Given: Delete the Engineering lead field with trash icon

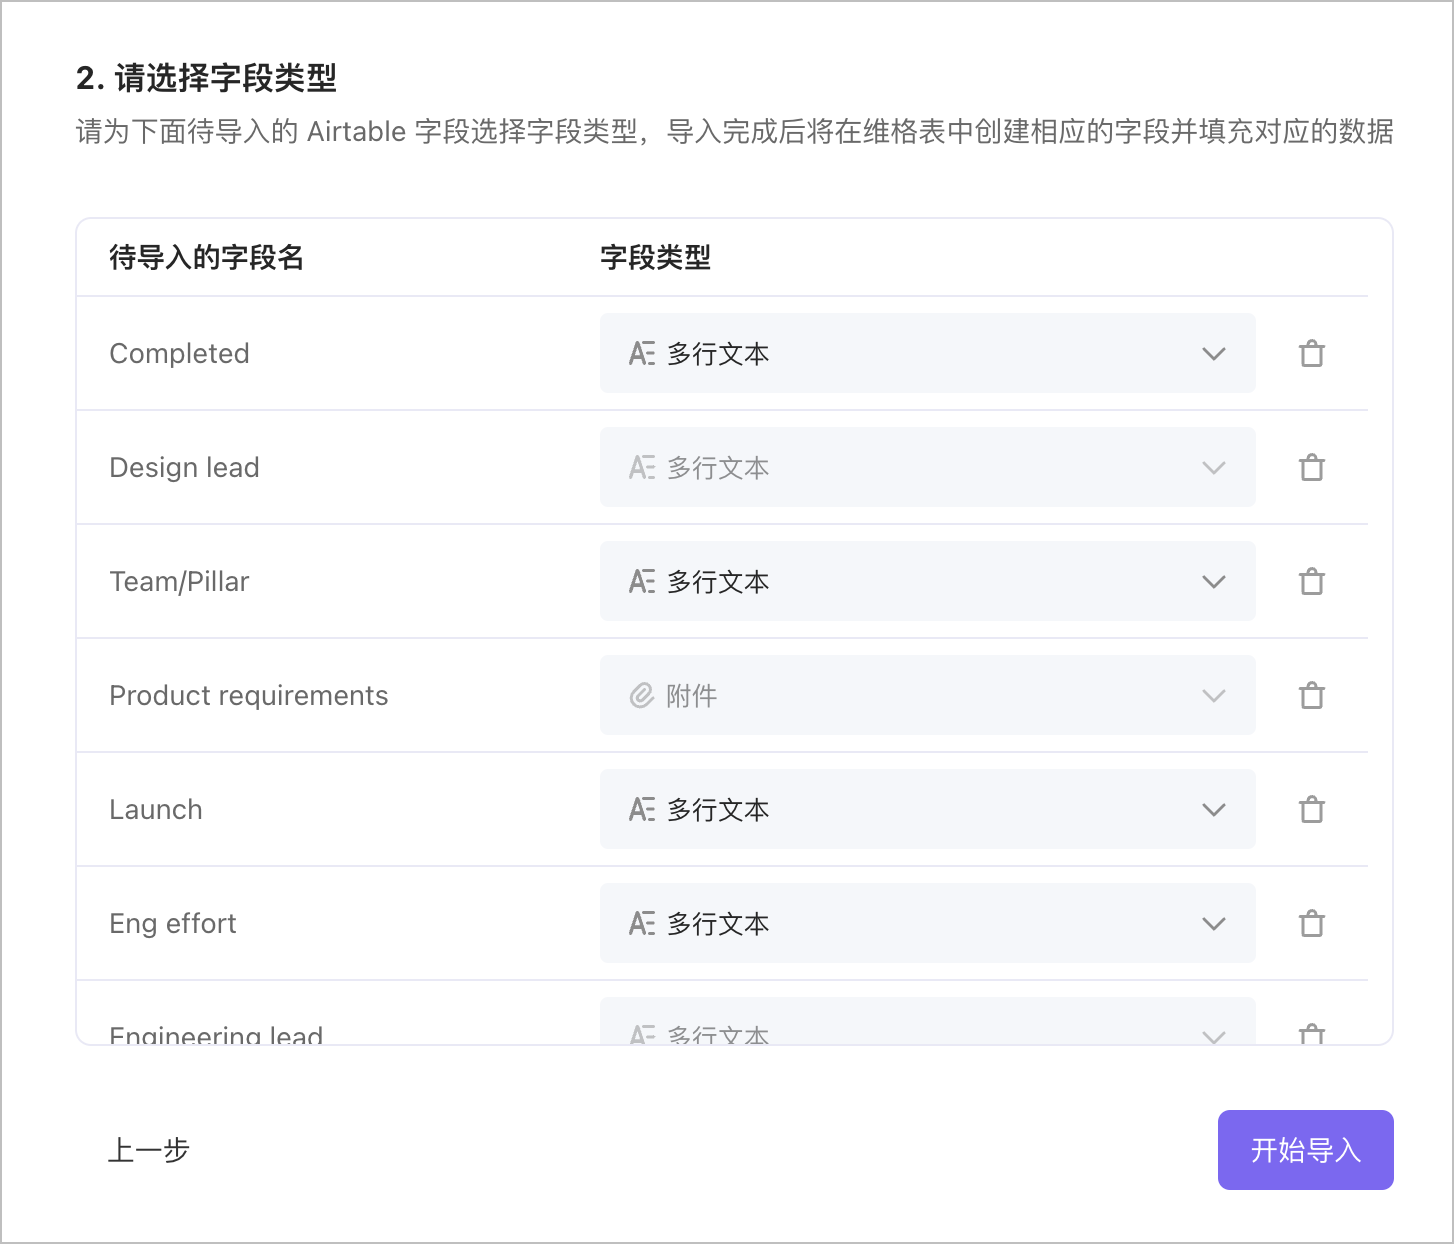Looking at the screenshot, I should point(1312,1033).
